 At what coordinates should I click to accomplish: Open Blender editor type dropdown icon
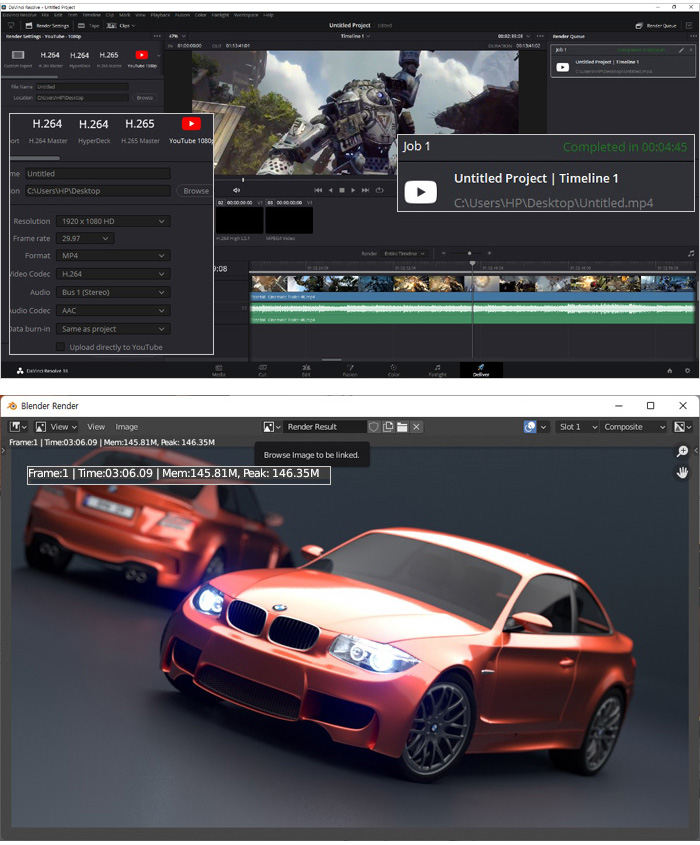tap(19, 427)
